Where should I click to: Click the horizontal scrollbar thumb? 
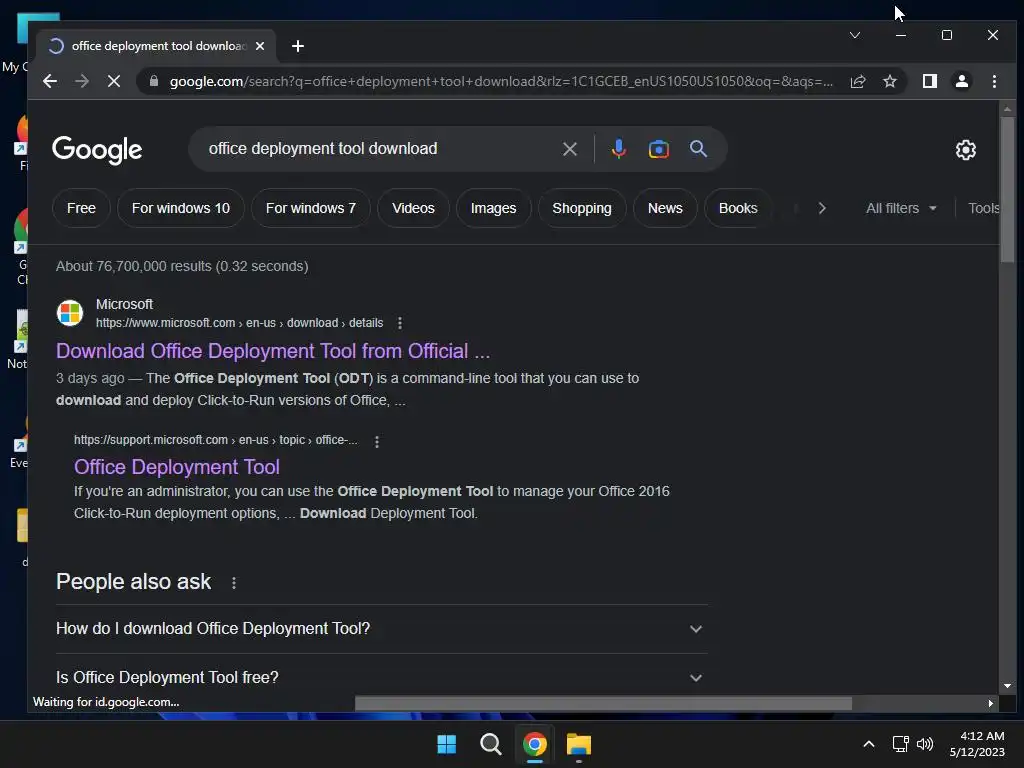click(x=603, y=703)
